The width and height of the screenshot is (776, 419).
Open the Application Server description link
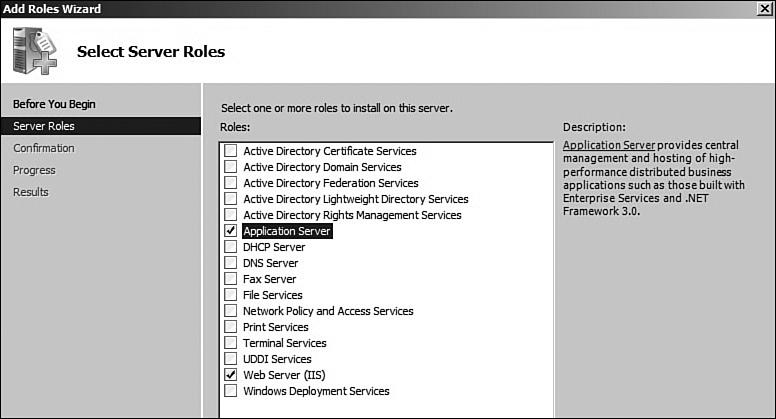pyautogui.click(x=609, y=145)
